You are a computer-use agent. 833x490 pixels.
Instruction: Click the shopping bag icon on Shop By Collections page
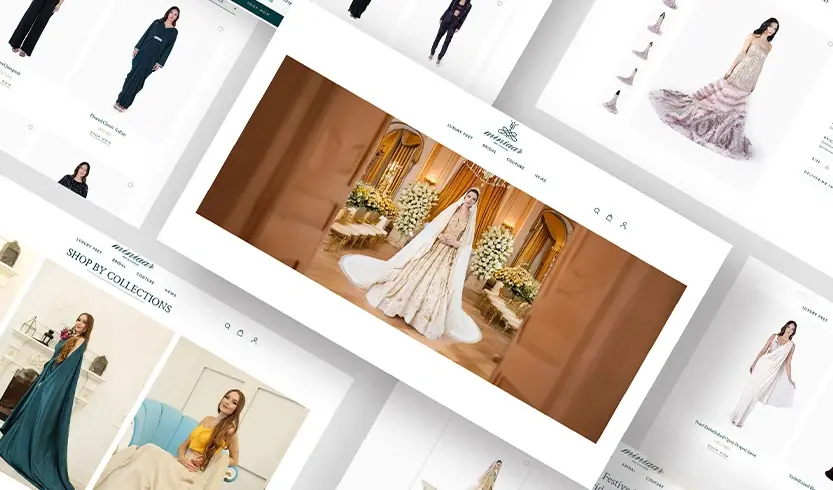pos(240,333)
